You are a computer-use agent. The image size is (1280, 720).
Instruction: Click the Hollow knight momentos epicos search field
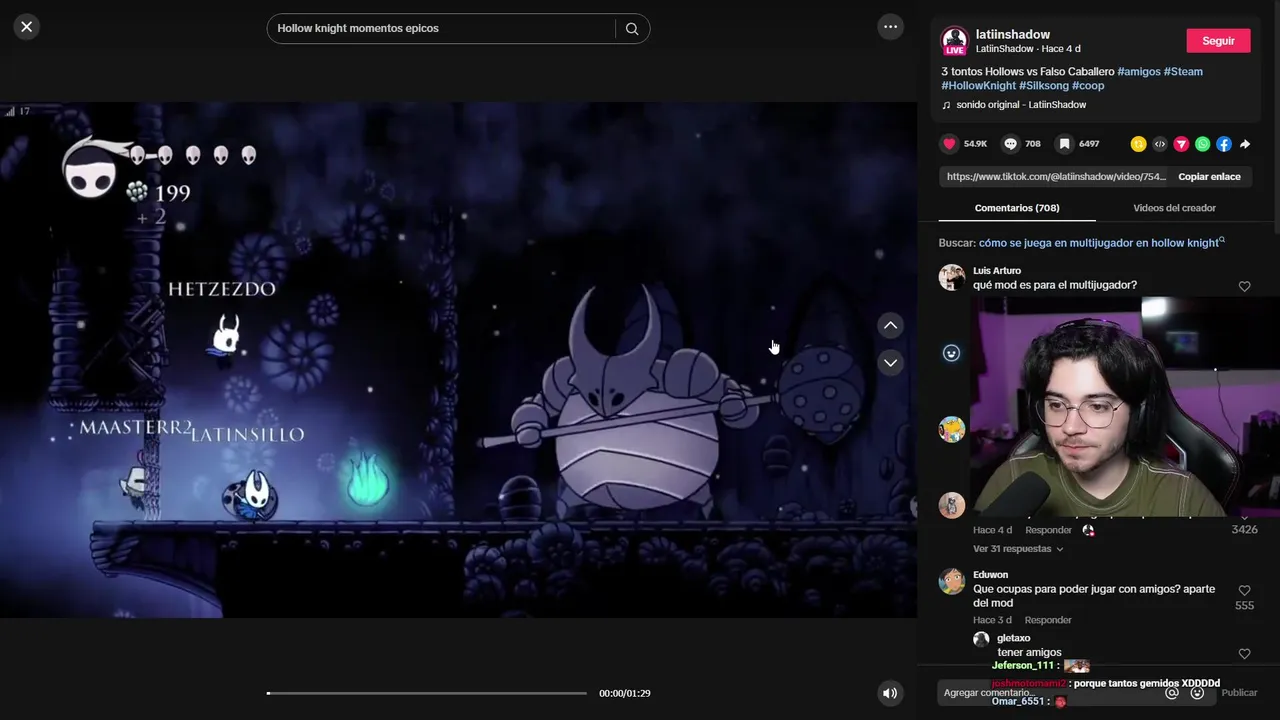tap(441, 29)
